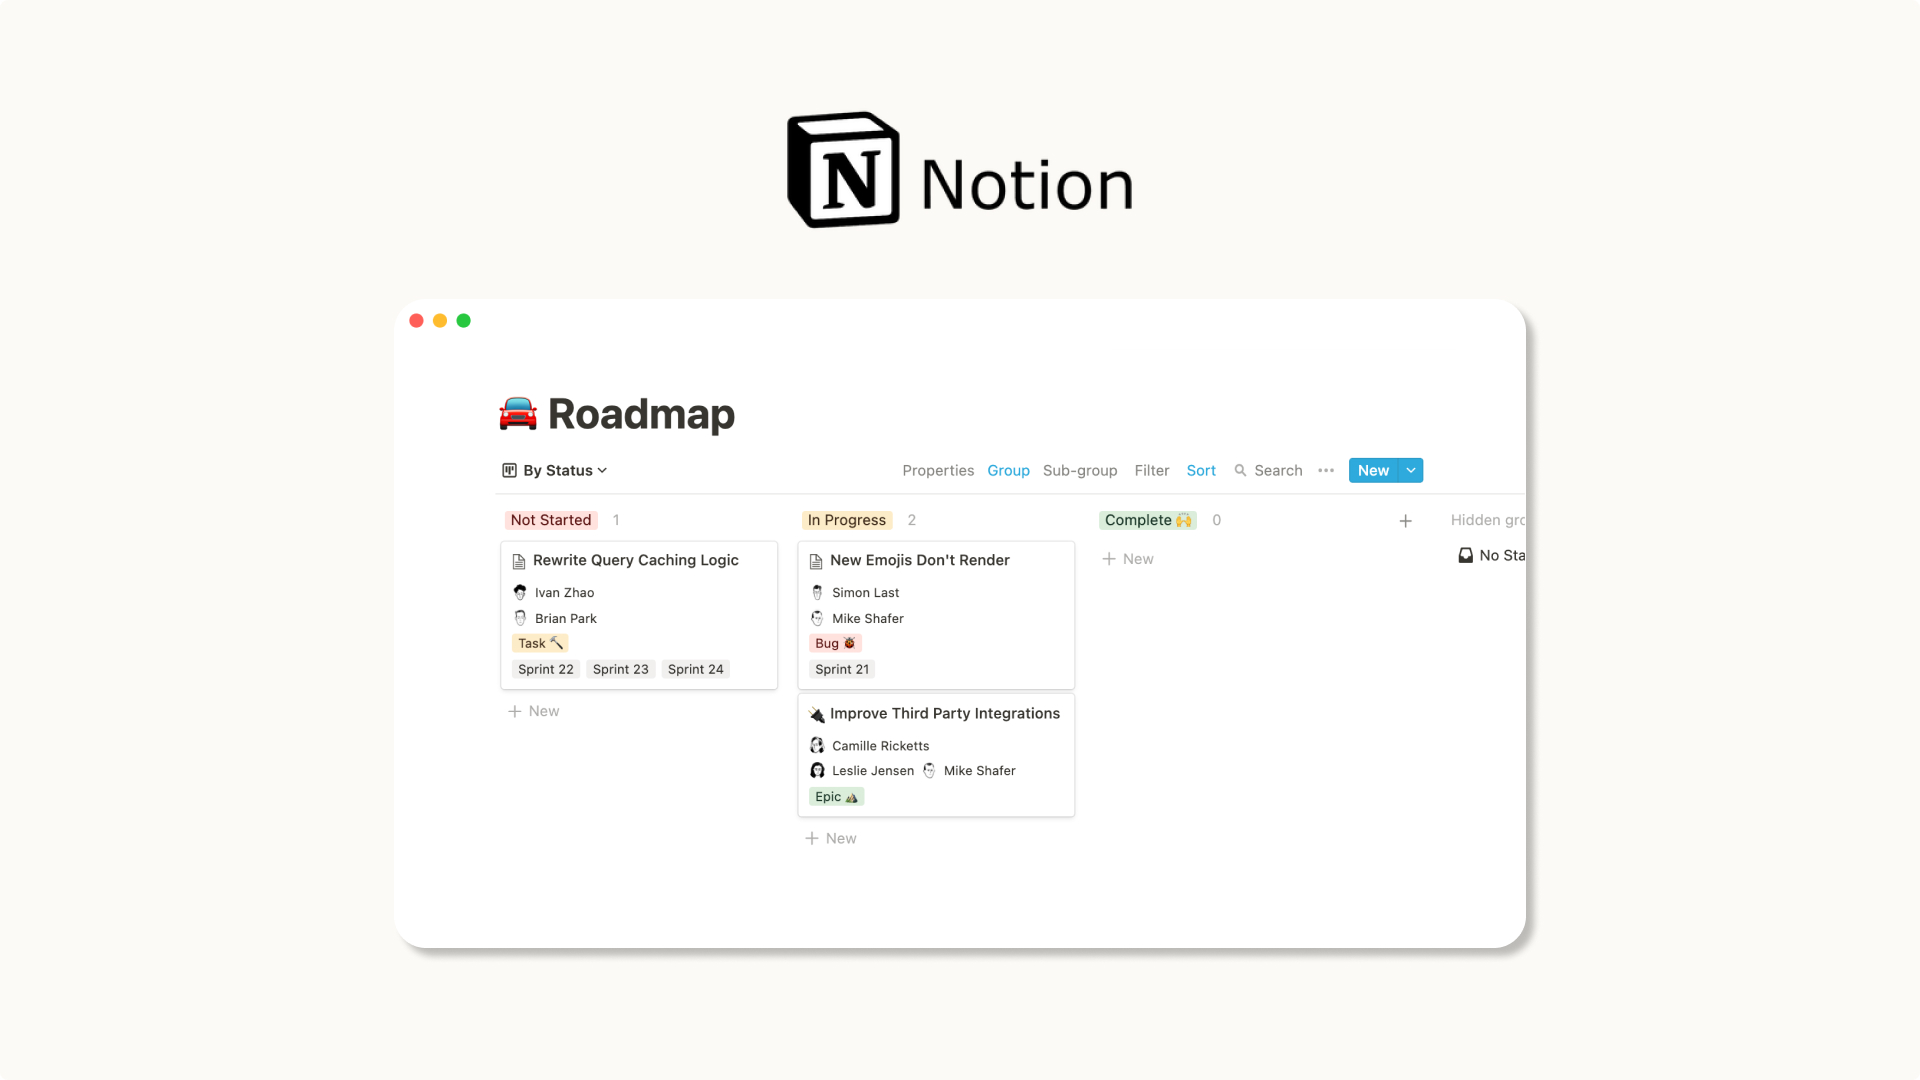This screenshot has height=1080, width=1920.
Task: Click plug icon on Improve Third Party Integrations
Action: pos(816,714)
